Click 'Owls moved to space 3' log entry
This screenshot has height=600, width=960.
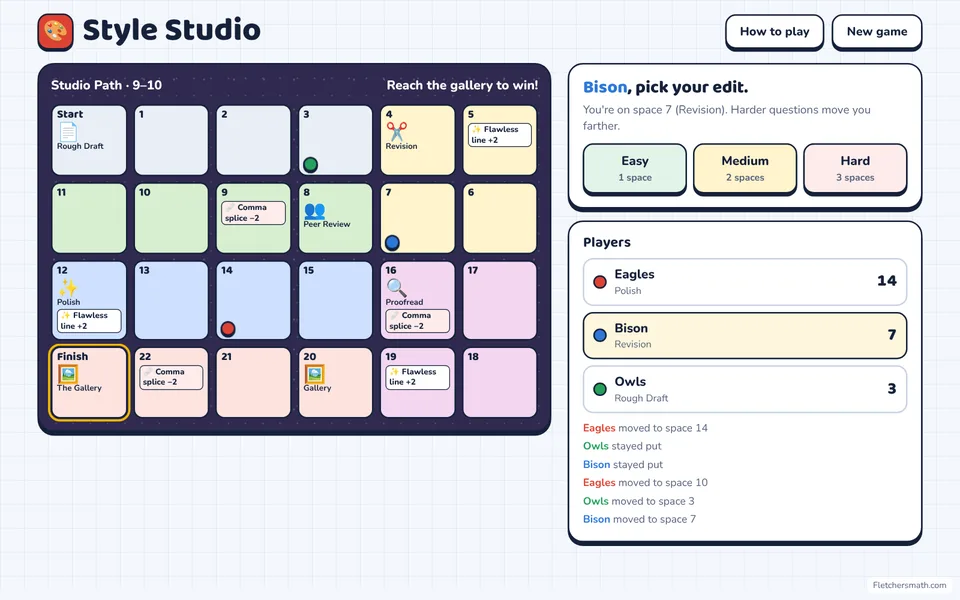pos(639,501)
